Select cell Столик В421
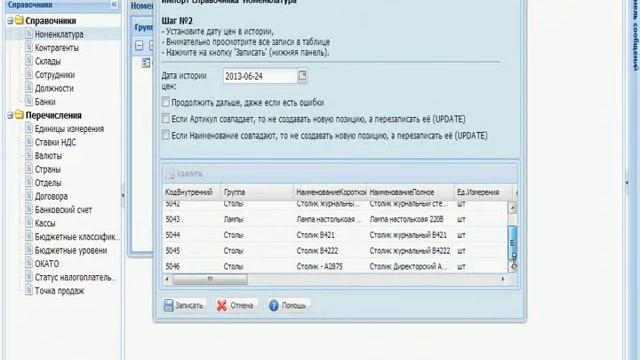The height and width of the screenshot is (360, 640). pyautogui.click(x=316, y=235)
